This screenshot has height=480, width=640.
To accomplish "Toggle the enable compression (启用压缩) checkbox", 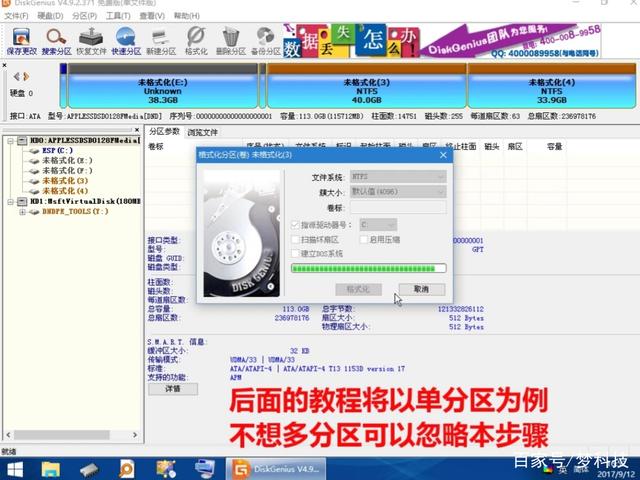I will [x=363, y=240].
